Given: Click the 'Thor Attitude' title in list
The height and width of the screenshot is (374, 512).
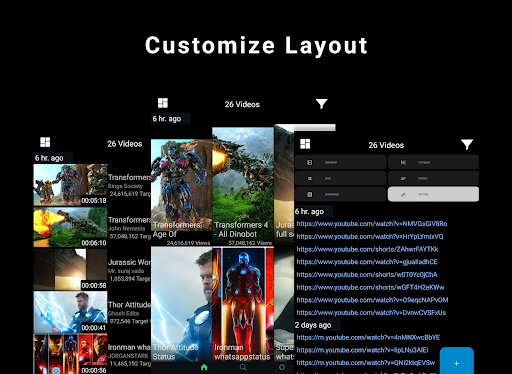Looking at the screenshot, I should tap(129, 305).
